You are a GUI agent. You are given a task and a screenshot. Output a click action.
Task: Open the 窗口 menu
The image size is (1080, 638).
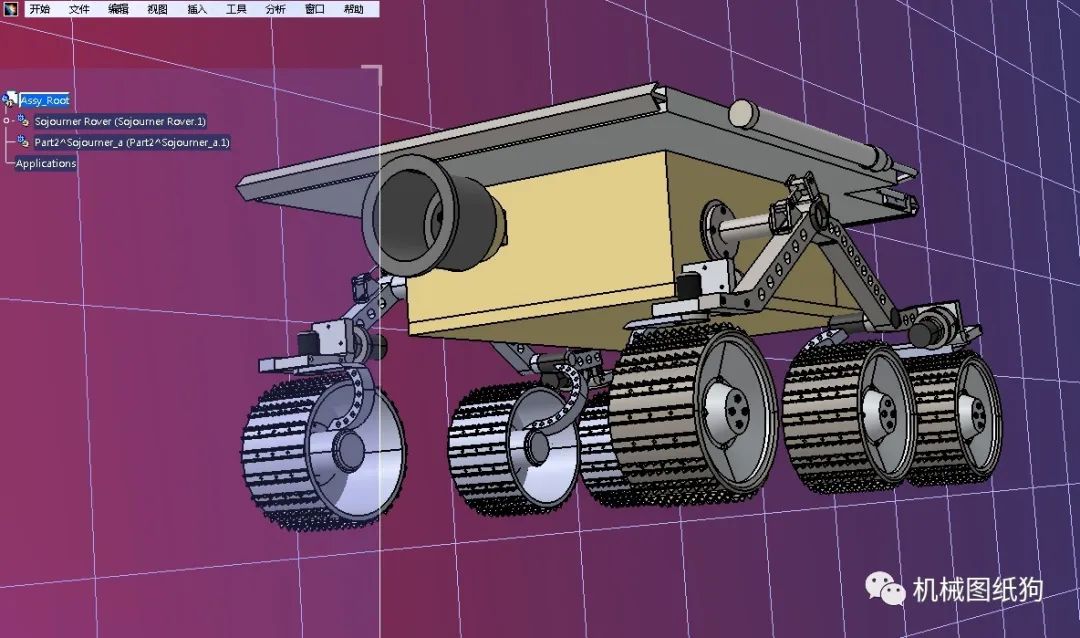click(315, 9)
